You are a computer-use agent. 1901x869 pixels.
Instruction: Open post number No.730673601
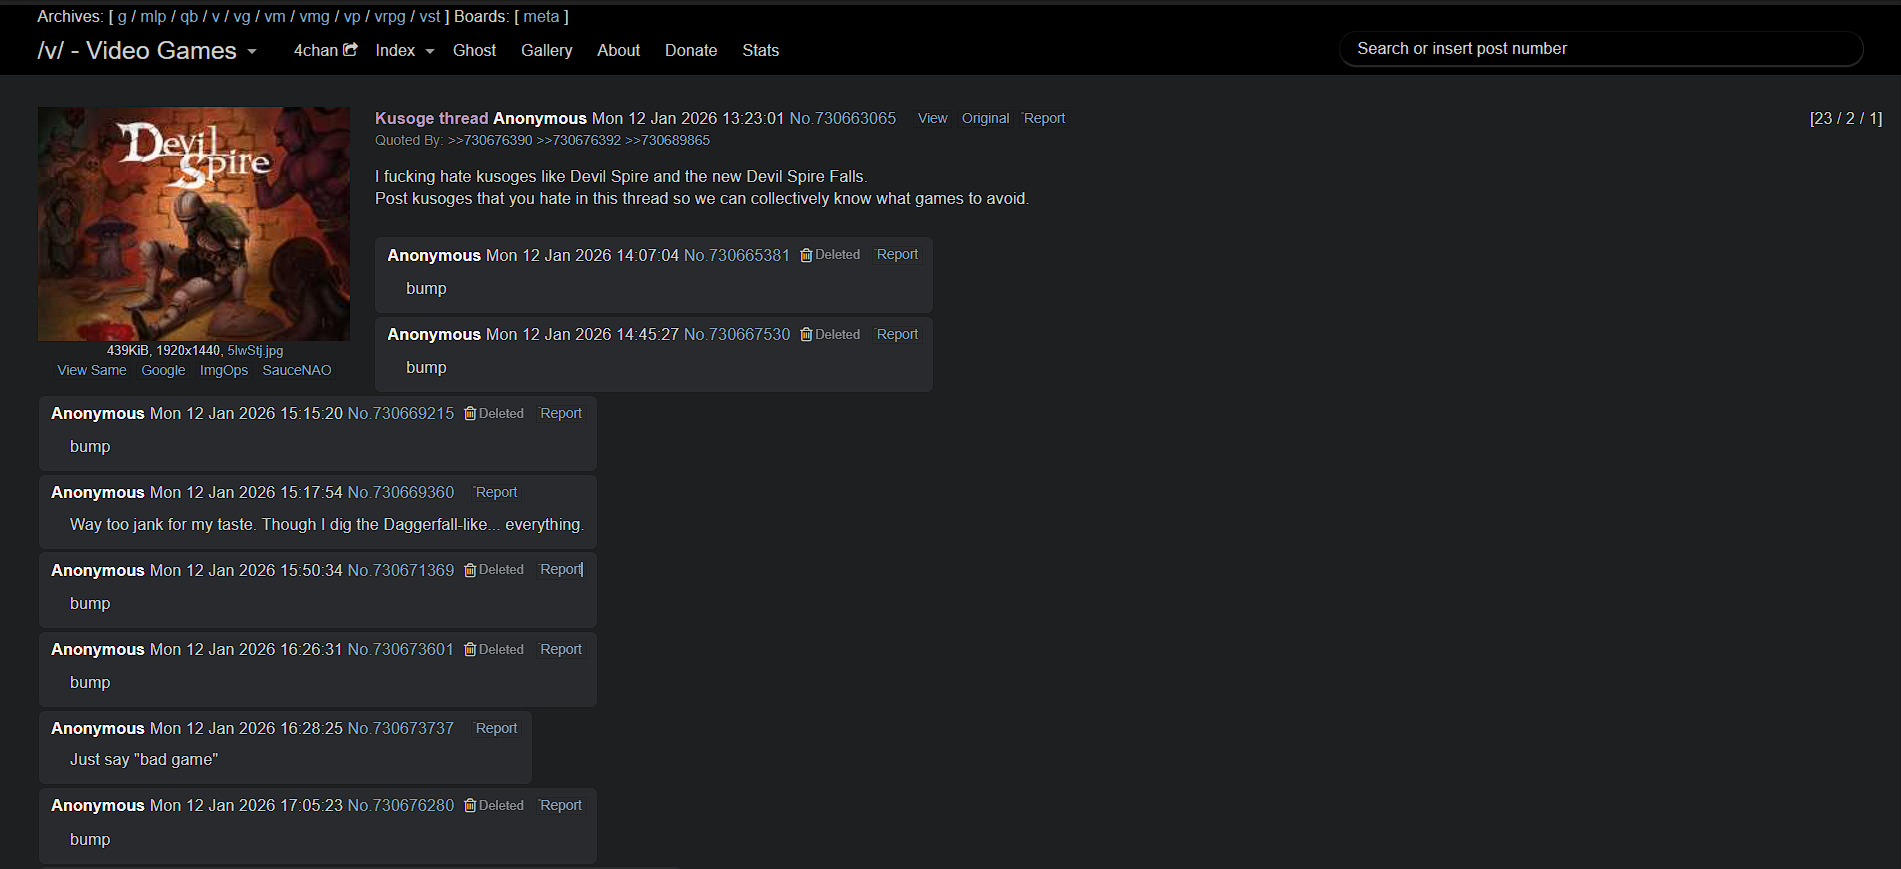tap(401, 650)
